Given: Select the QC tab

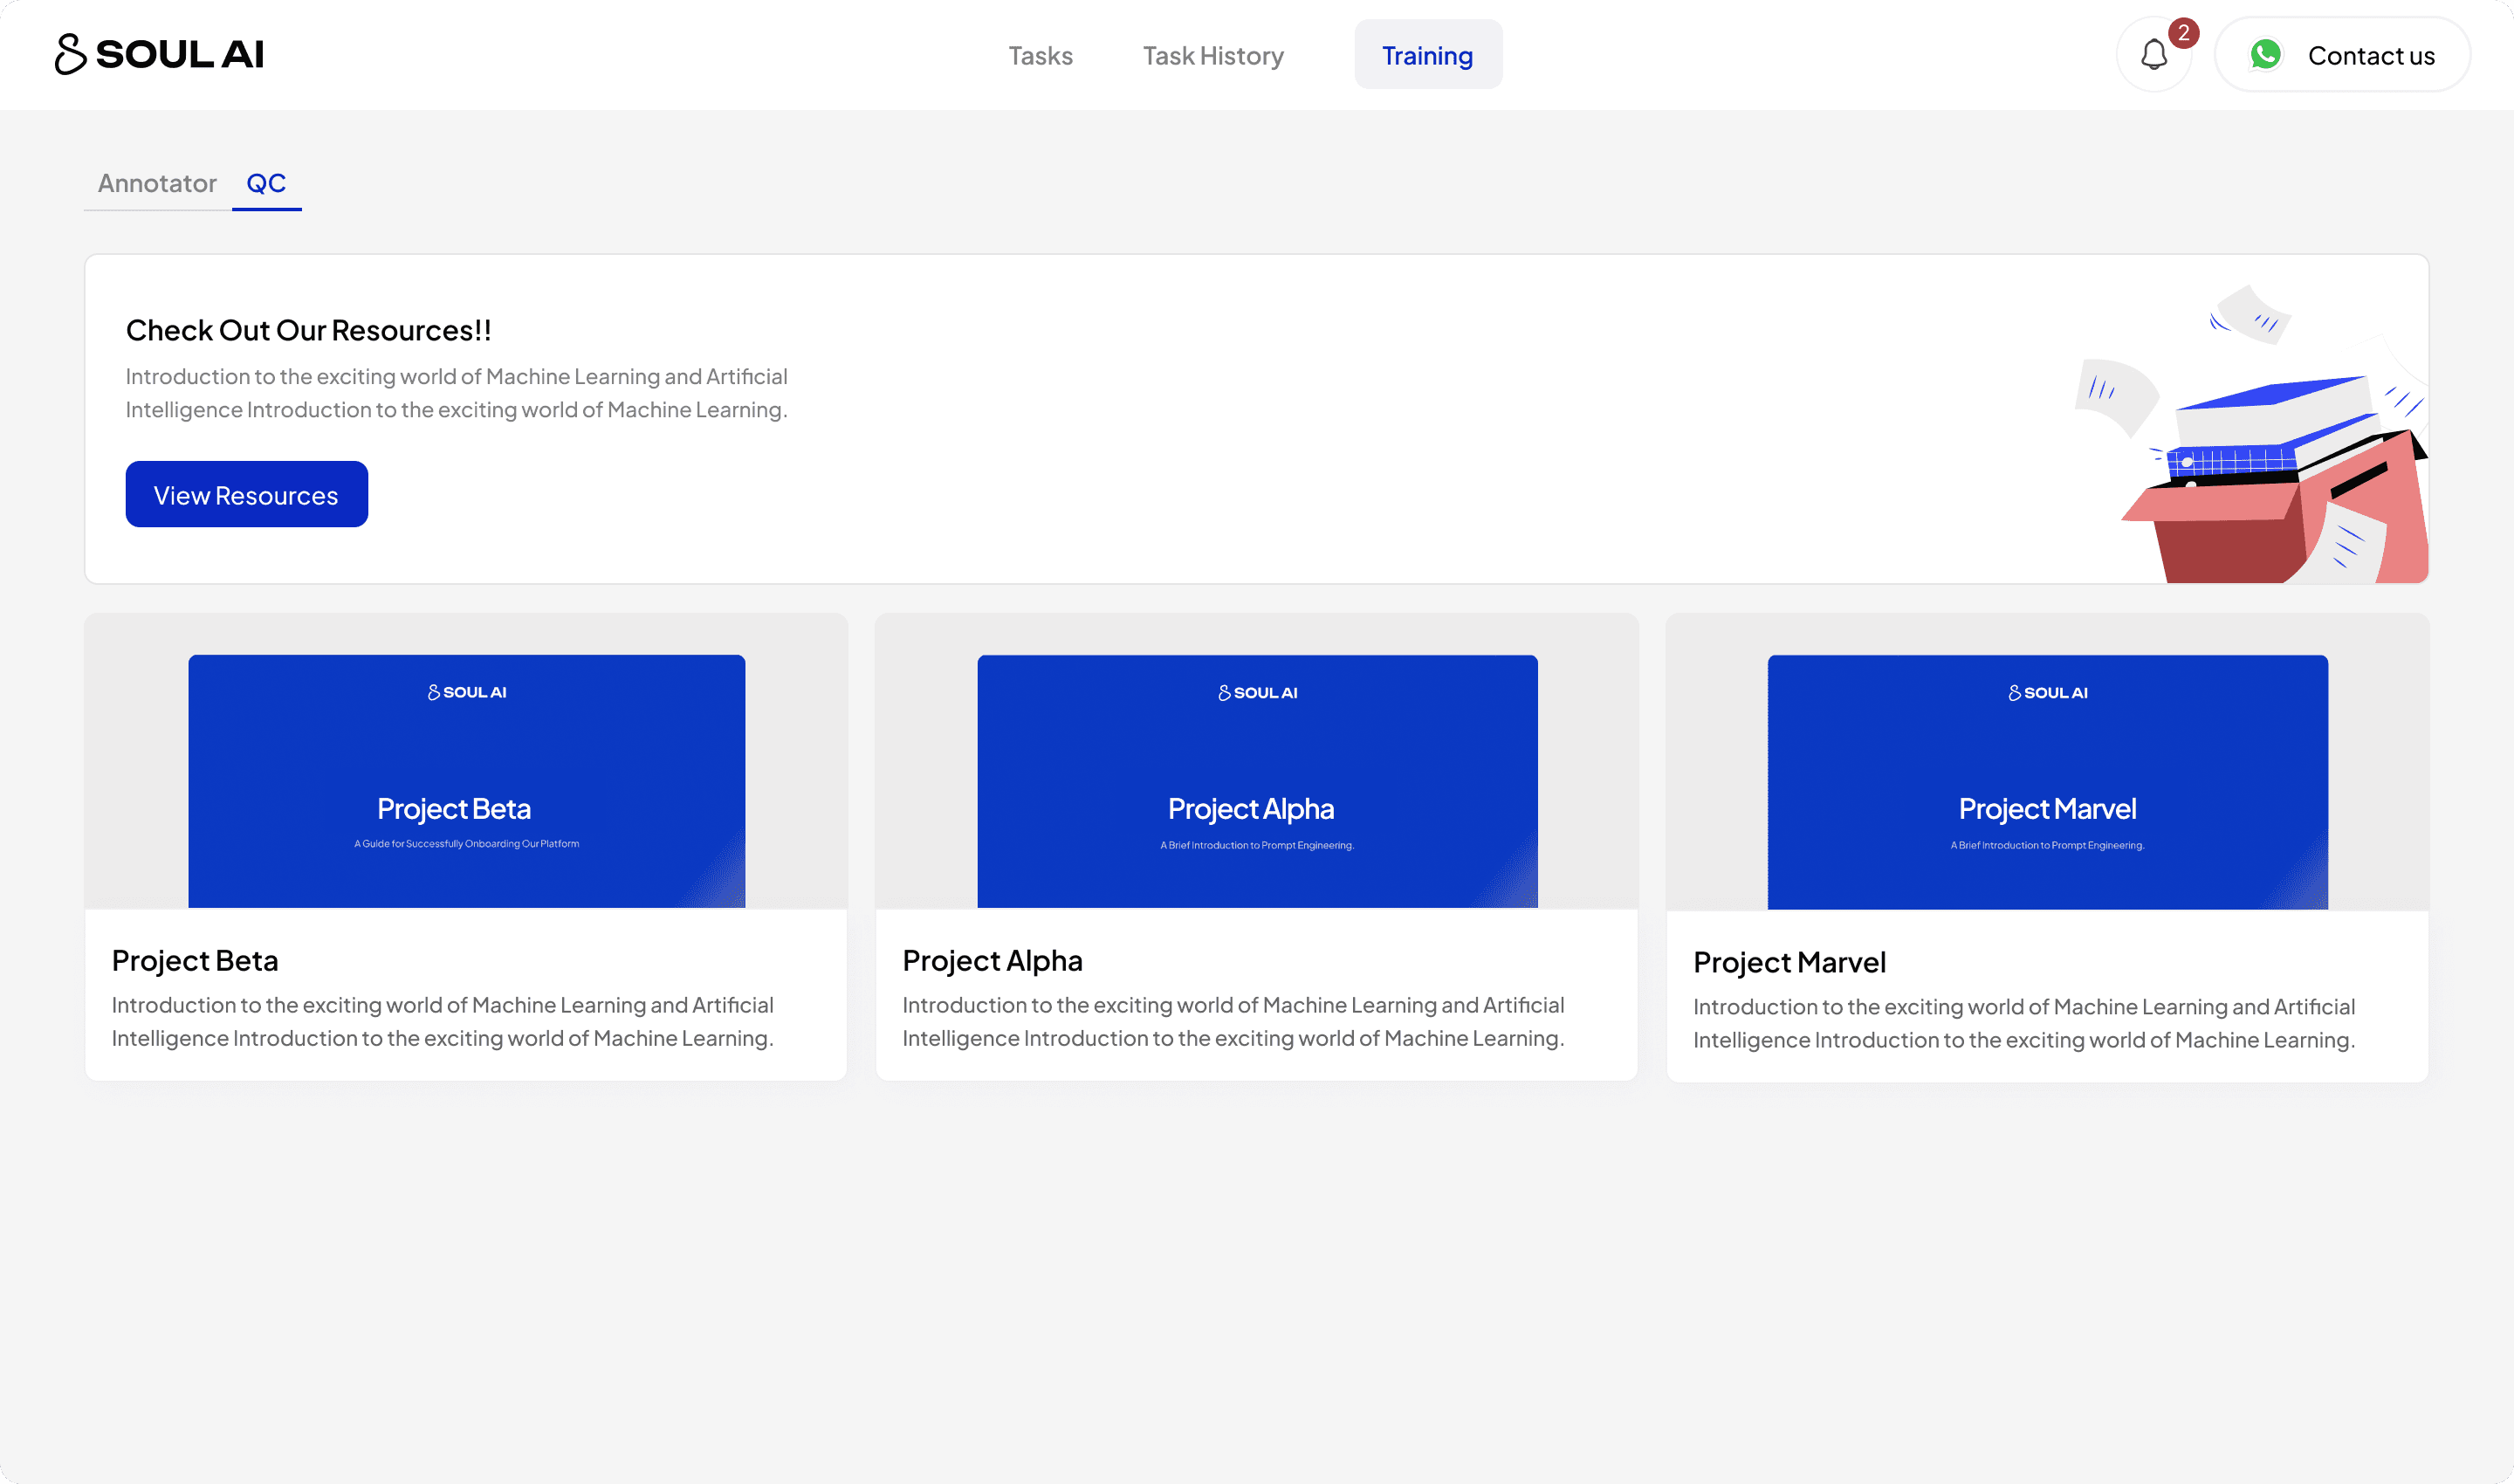Looking at the screenshot, I should 266,183.
